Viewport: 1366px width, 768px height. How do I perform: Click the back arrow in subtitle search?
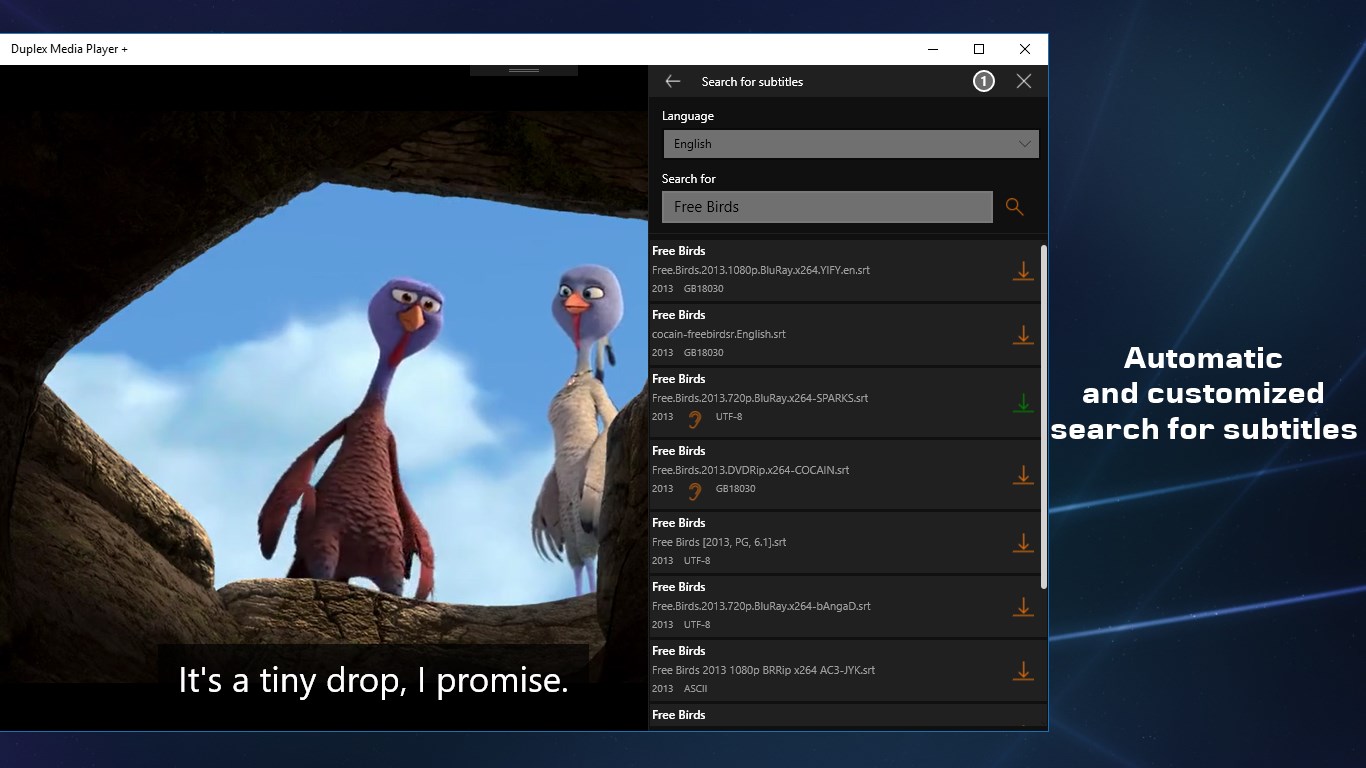click(x=673, y=81)
